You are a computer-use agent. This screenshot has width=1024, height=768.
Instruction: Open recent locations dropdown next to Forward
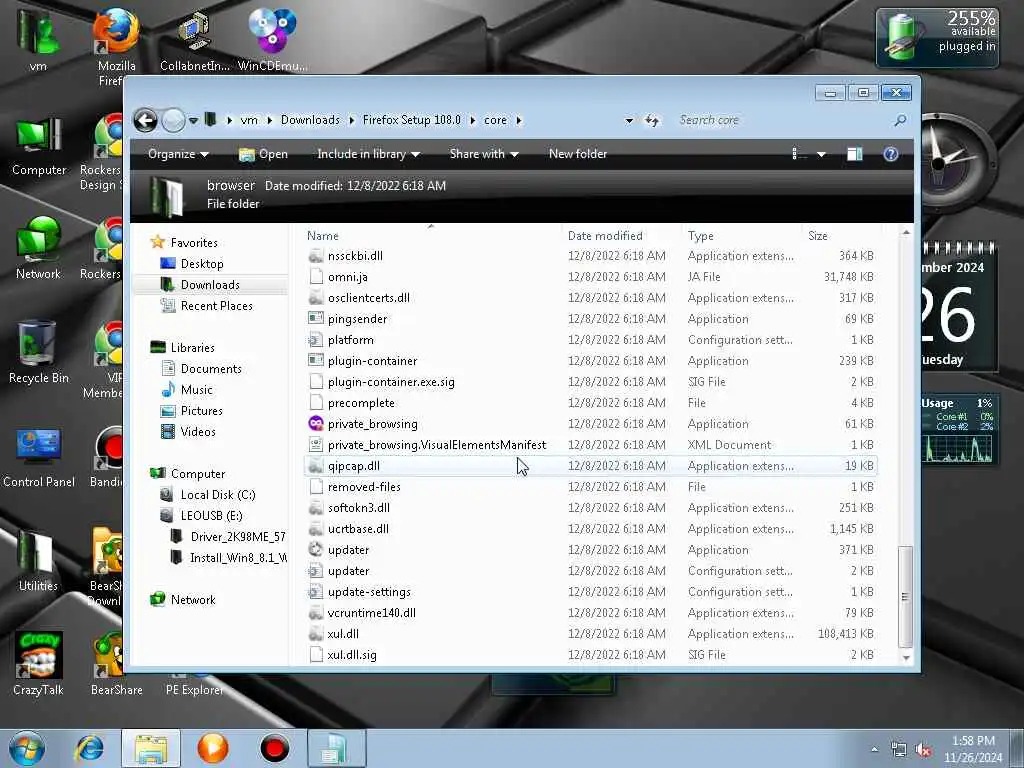pyautogui.click(x=193, y=121)
